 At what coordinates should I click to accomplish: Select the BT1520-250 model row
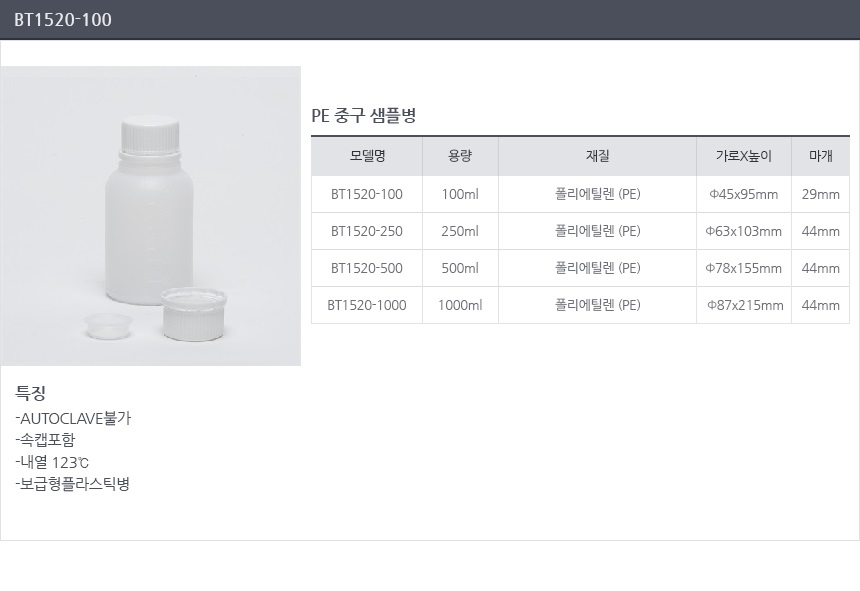tap(367, 231)
